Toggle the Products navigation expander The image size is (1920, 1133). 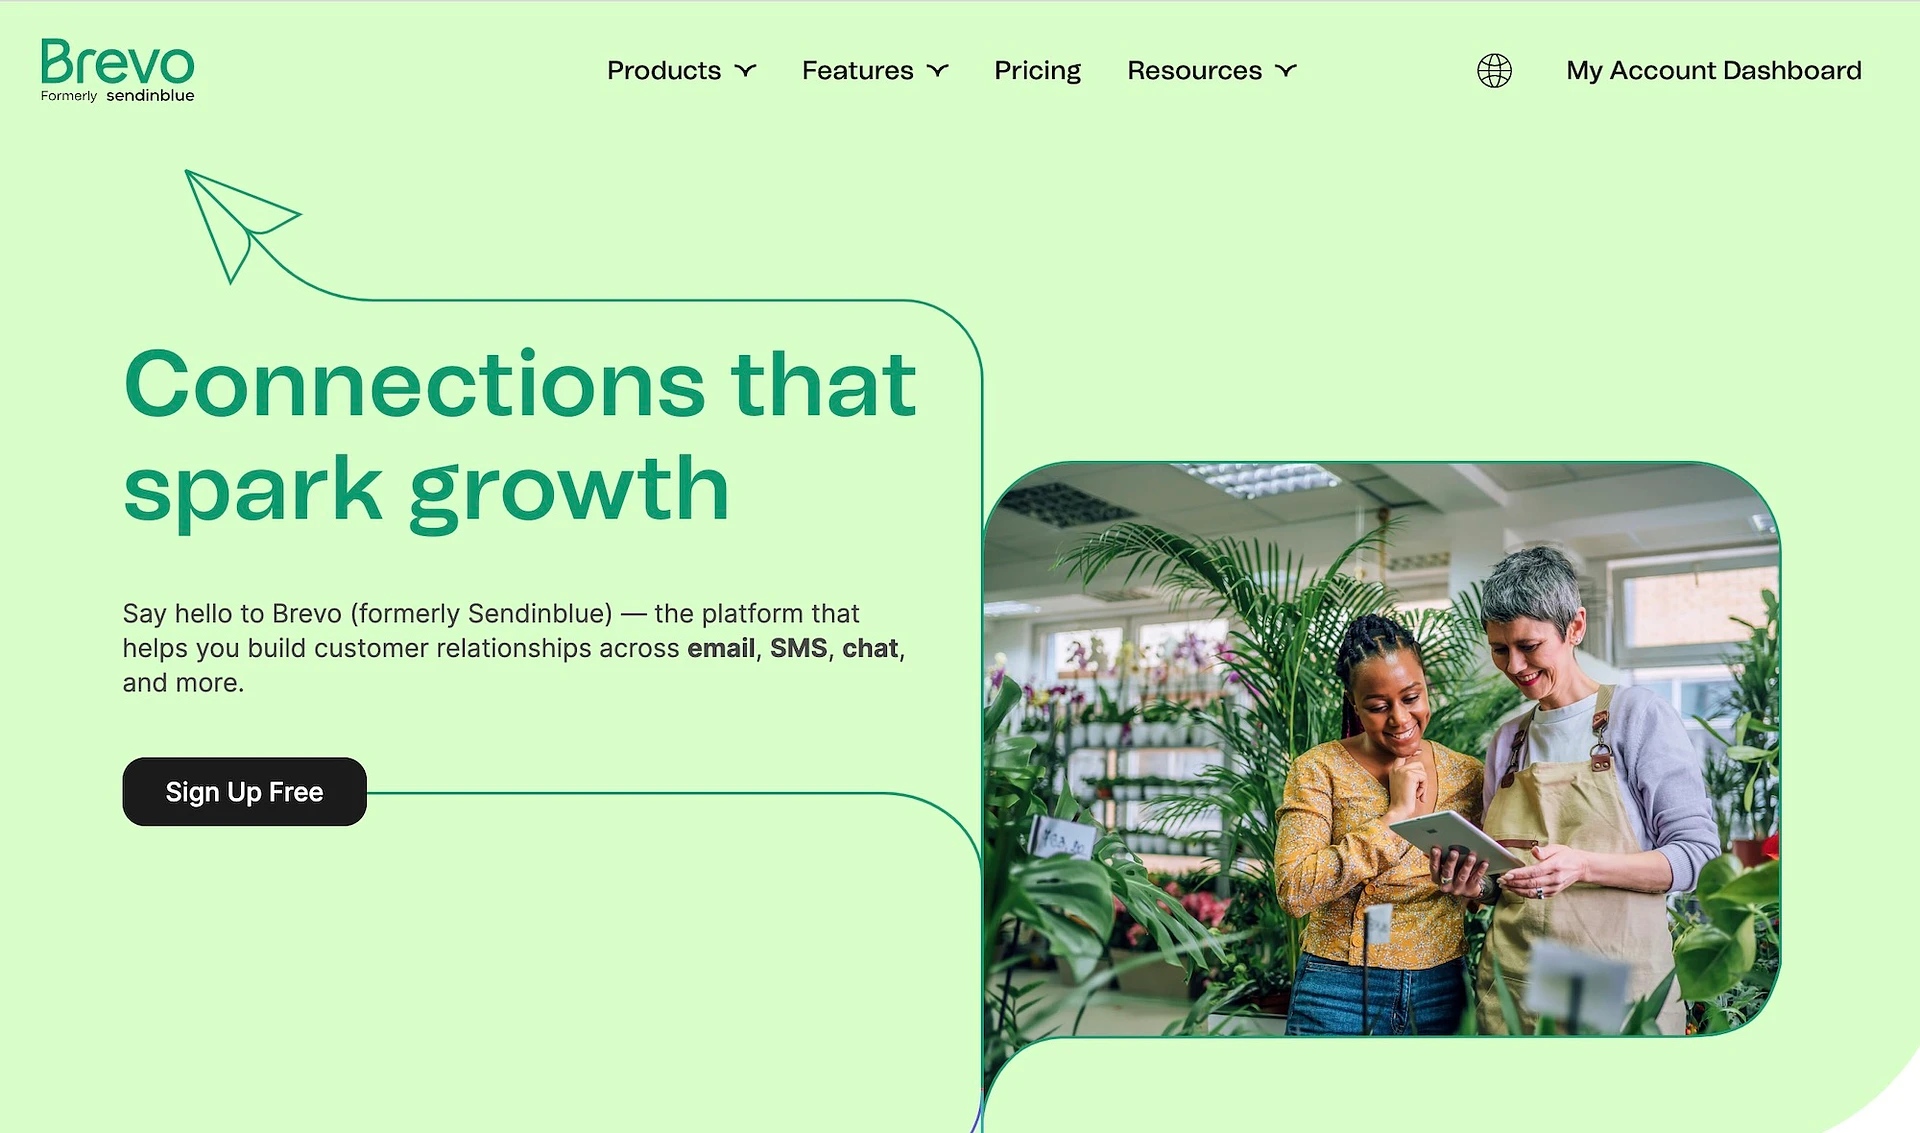(746, 70)
